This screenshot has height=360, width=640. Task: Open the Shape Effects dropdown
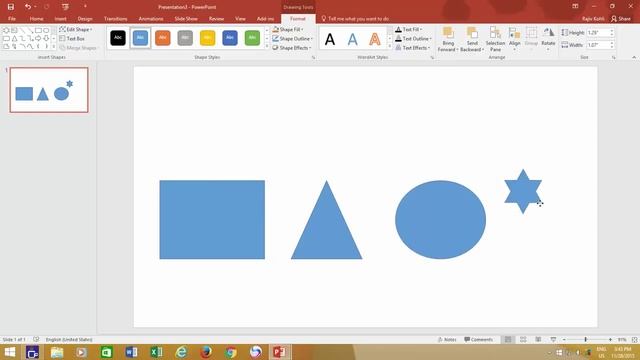[x=291, y=48]
